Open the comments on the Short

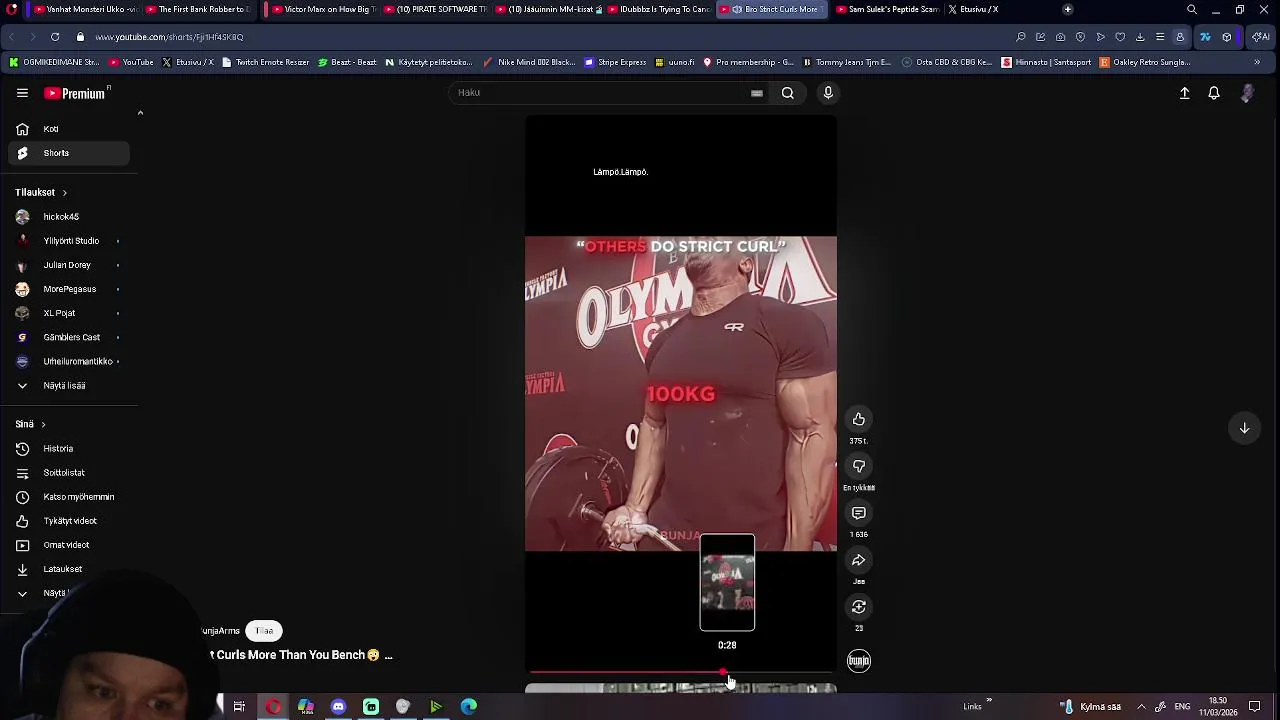coord(858,513)
